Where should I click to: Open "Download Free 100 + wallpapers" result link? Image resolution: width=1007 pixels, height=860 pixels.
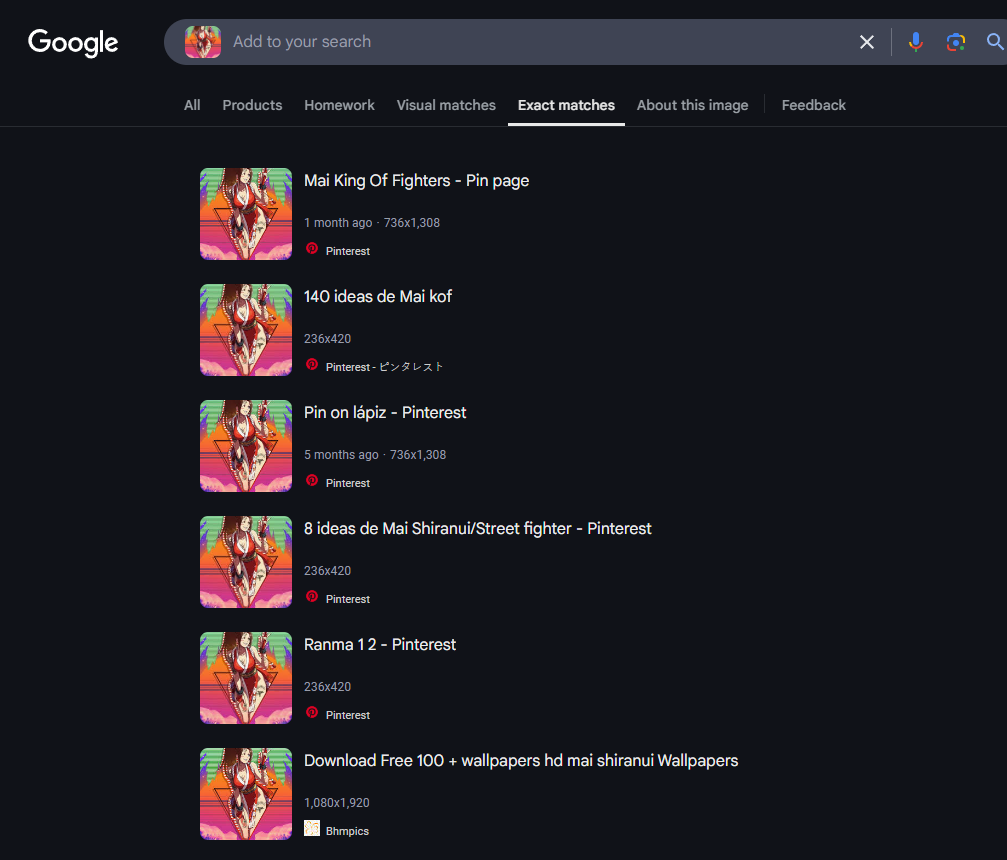point(521,761)
